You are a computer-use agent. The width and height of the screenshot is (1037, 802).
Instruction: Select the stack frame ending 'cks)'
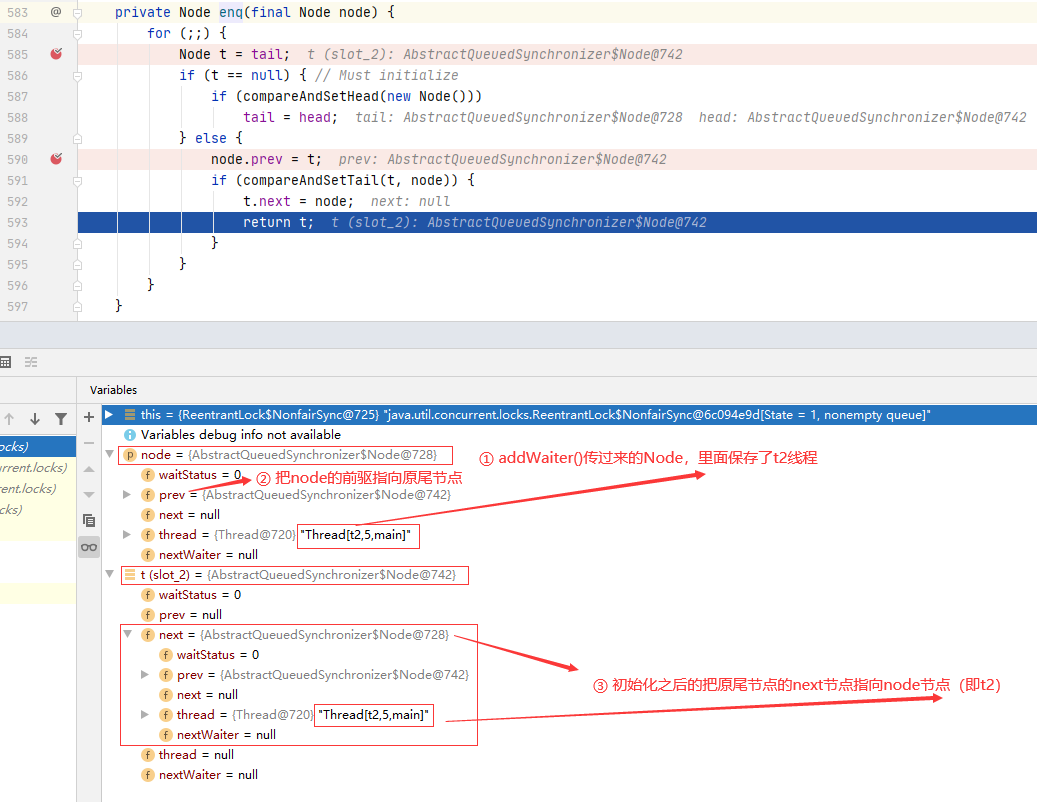pyautogui.click(x=38, y=510)
